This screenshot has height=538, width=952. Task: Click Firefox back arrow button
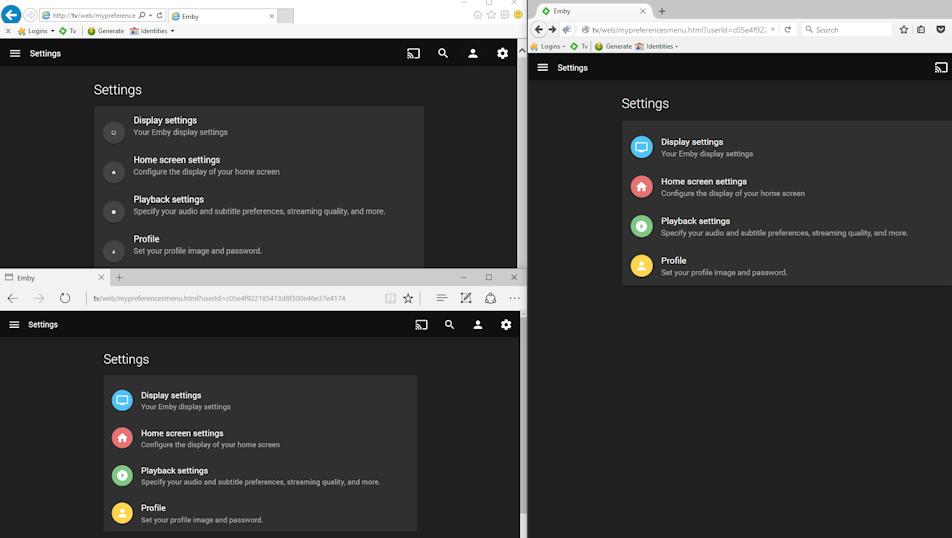pos(539,29)
